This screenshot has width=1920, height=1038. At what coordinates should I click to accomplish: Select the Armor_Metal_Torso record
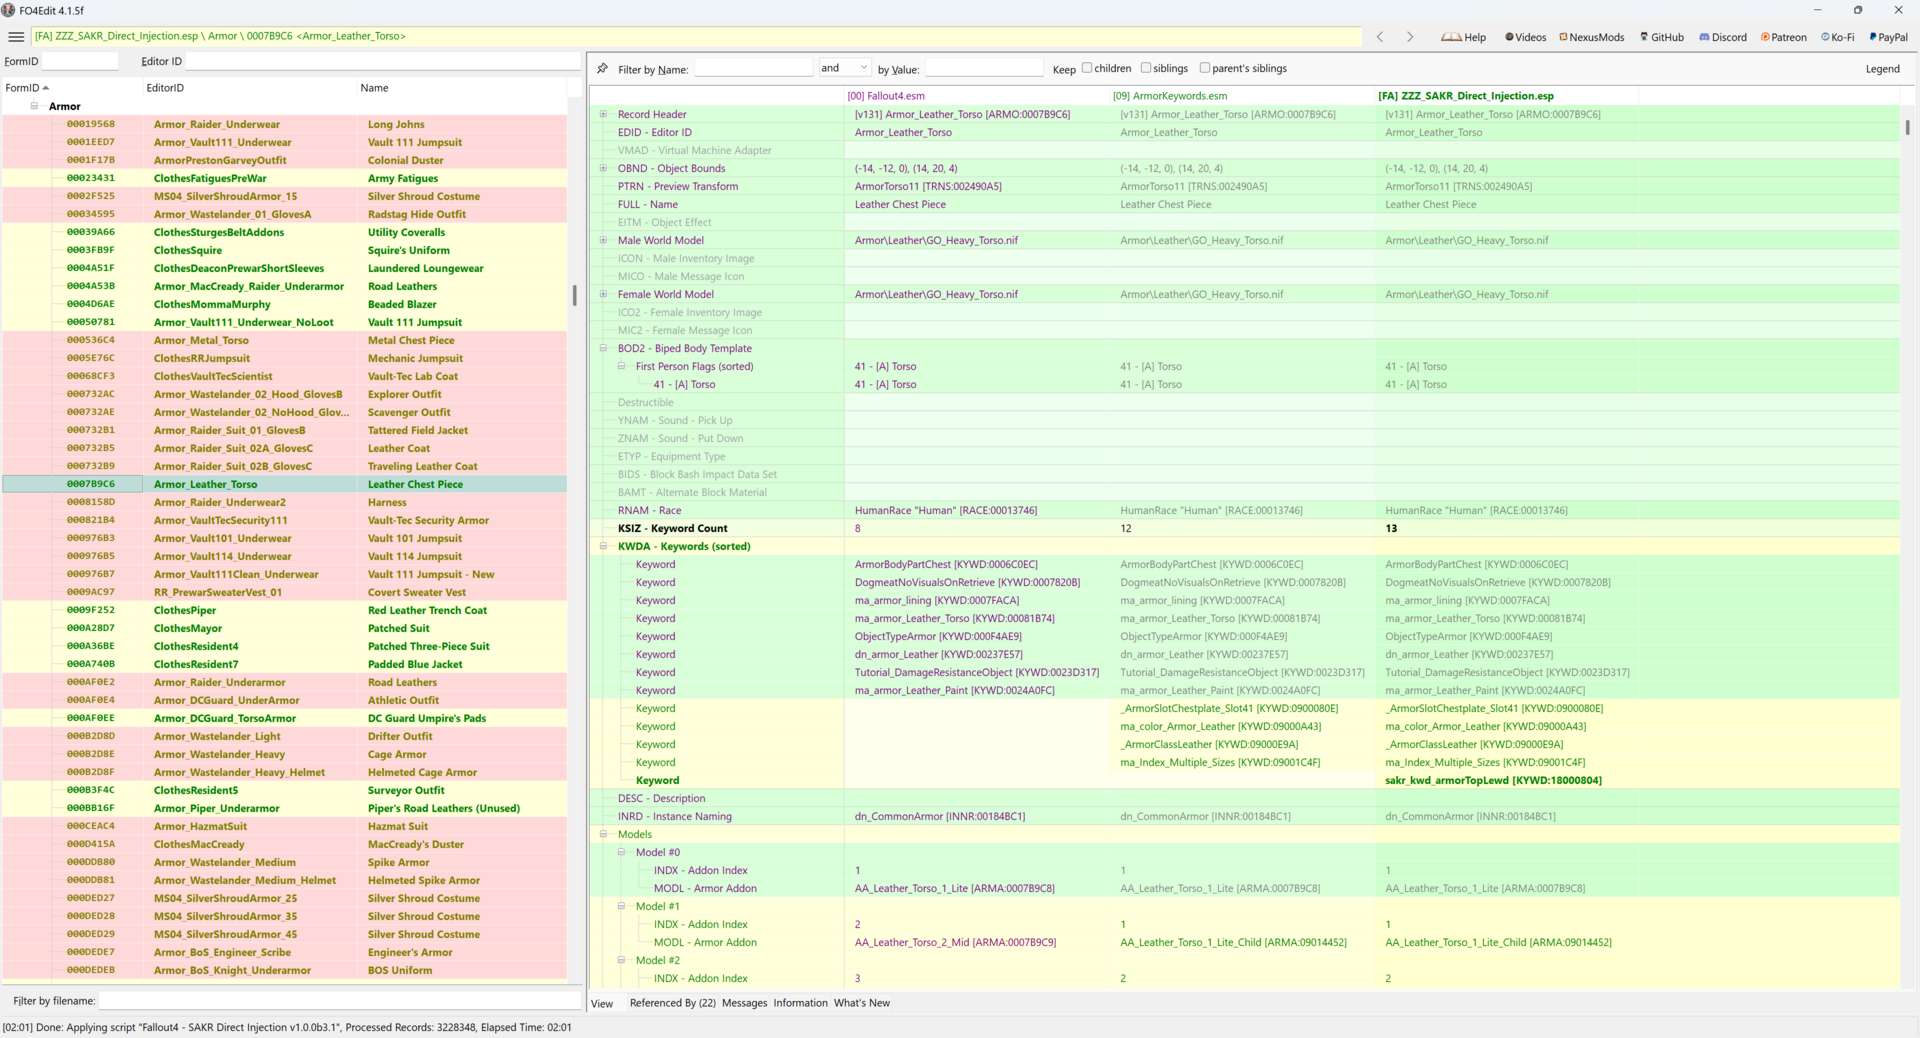[x=284, y=340]
